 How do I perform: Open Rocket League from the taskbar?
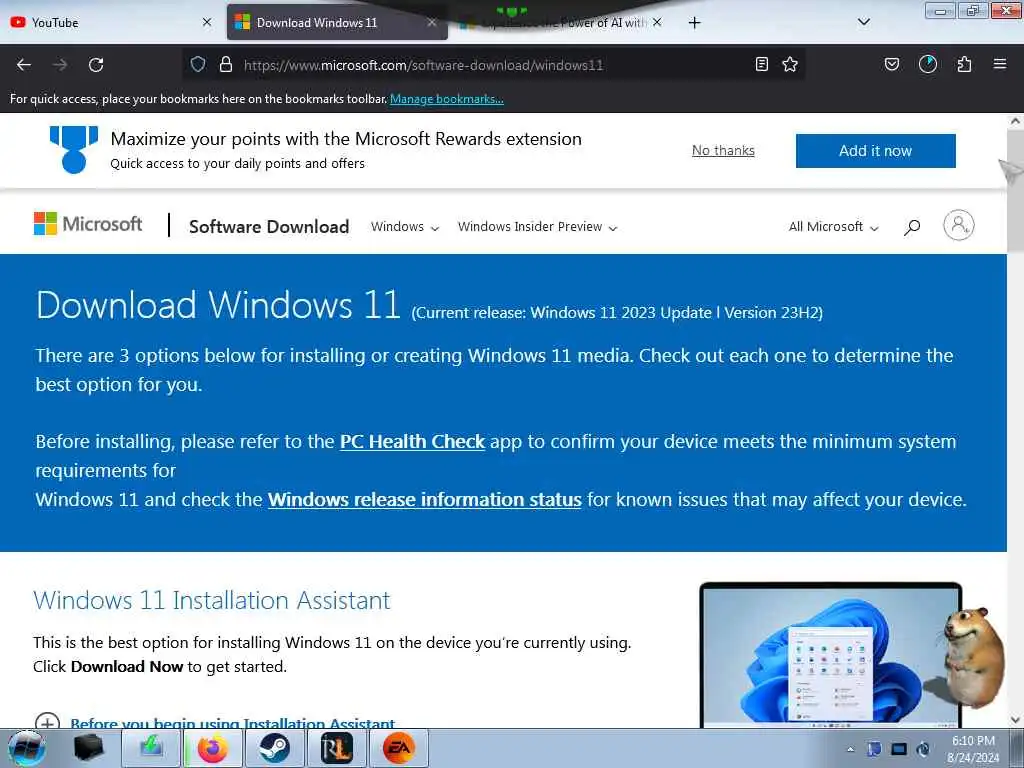[337, 748]
